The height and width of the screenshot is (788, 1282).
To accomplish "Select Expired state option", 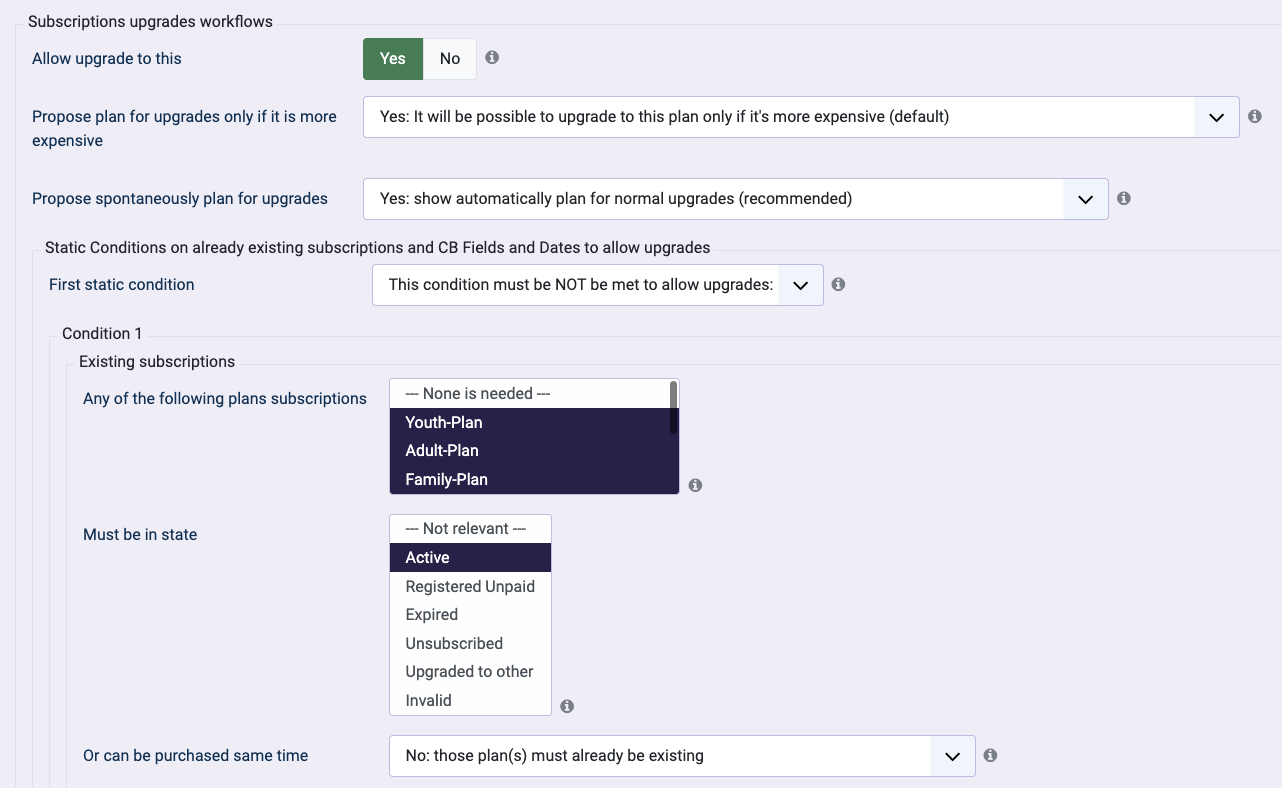I will click(470, 614).
